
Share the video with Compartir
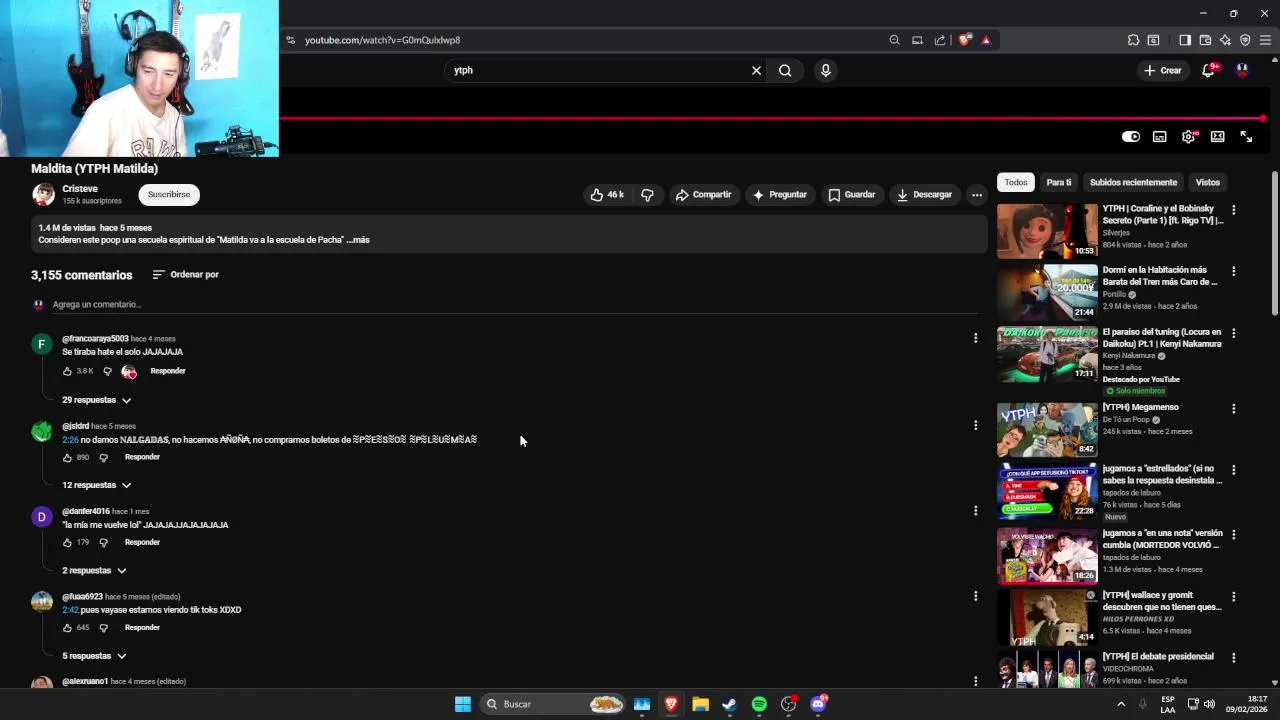703,195
